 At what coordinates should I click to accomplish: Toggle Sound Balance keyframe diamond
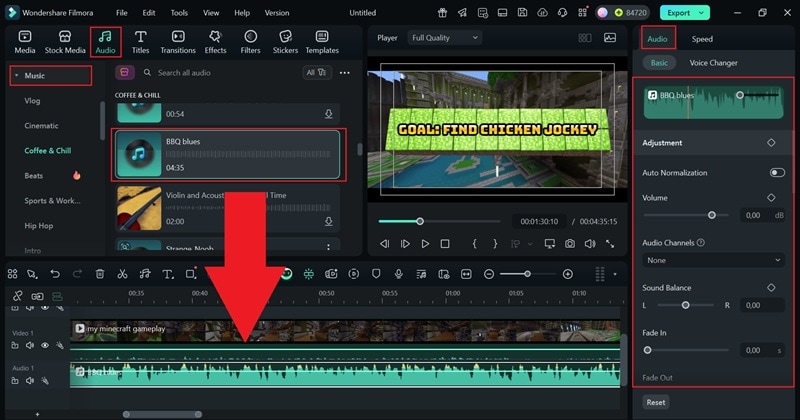771,288
